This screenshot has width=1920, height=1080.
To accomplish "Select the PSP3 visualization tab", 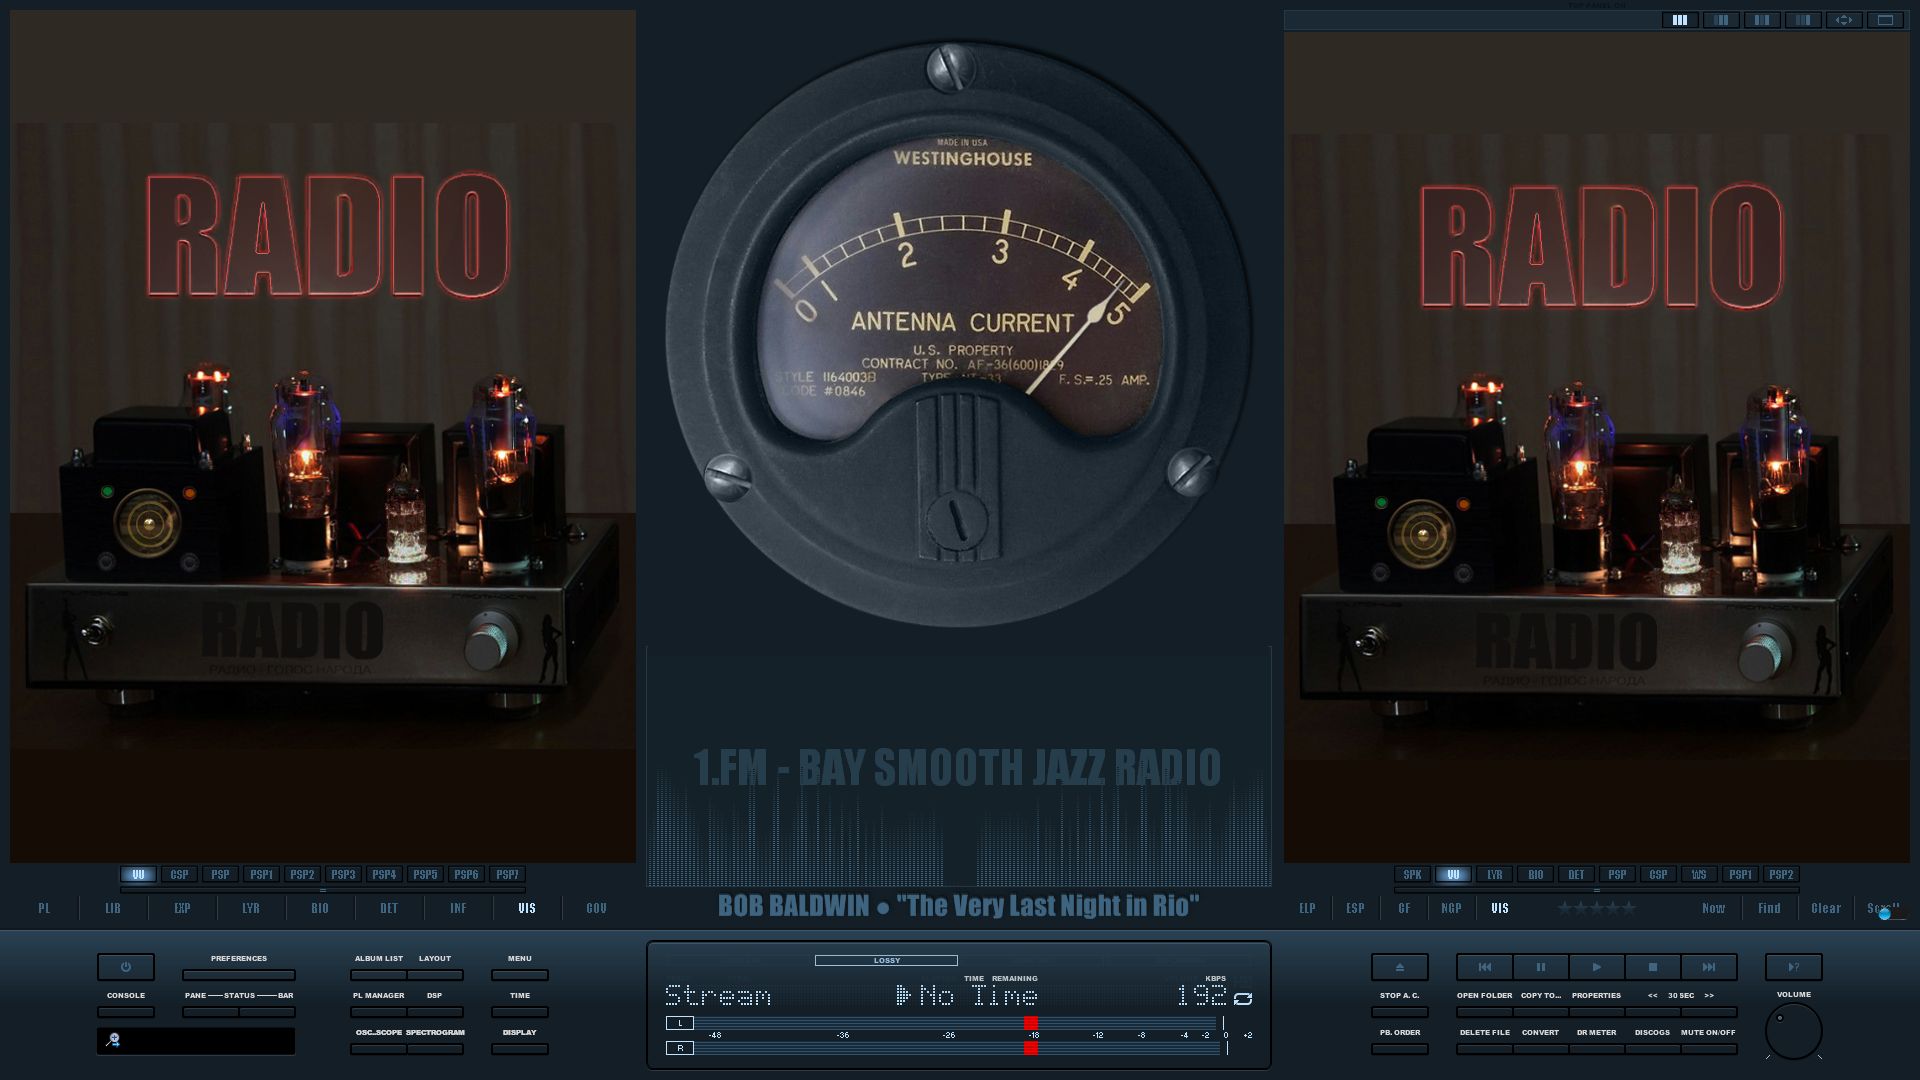I will pos(343,874).
